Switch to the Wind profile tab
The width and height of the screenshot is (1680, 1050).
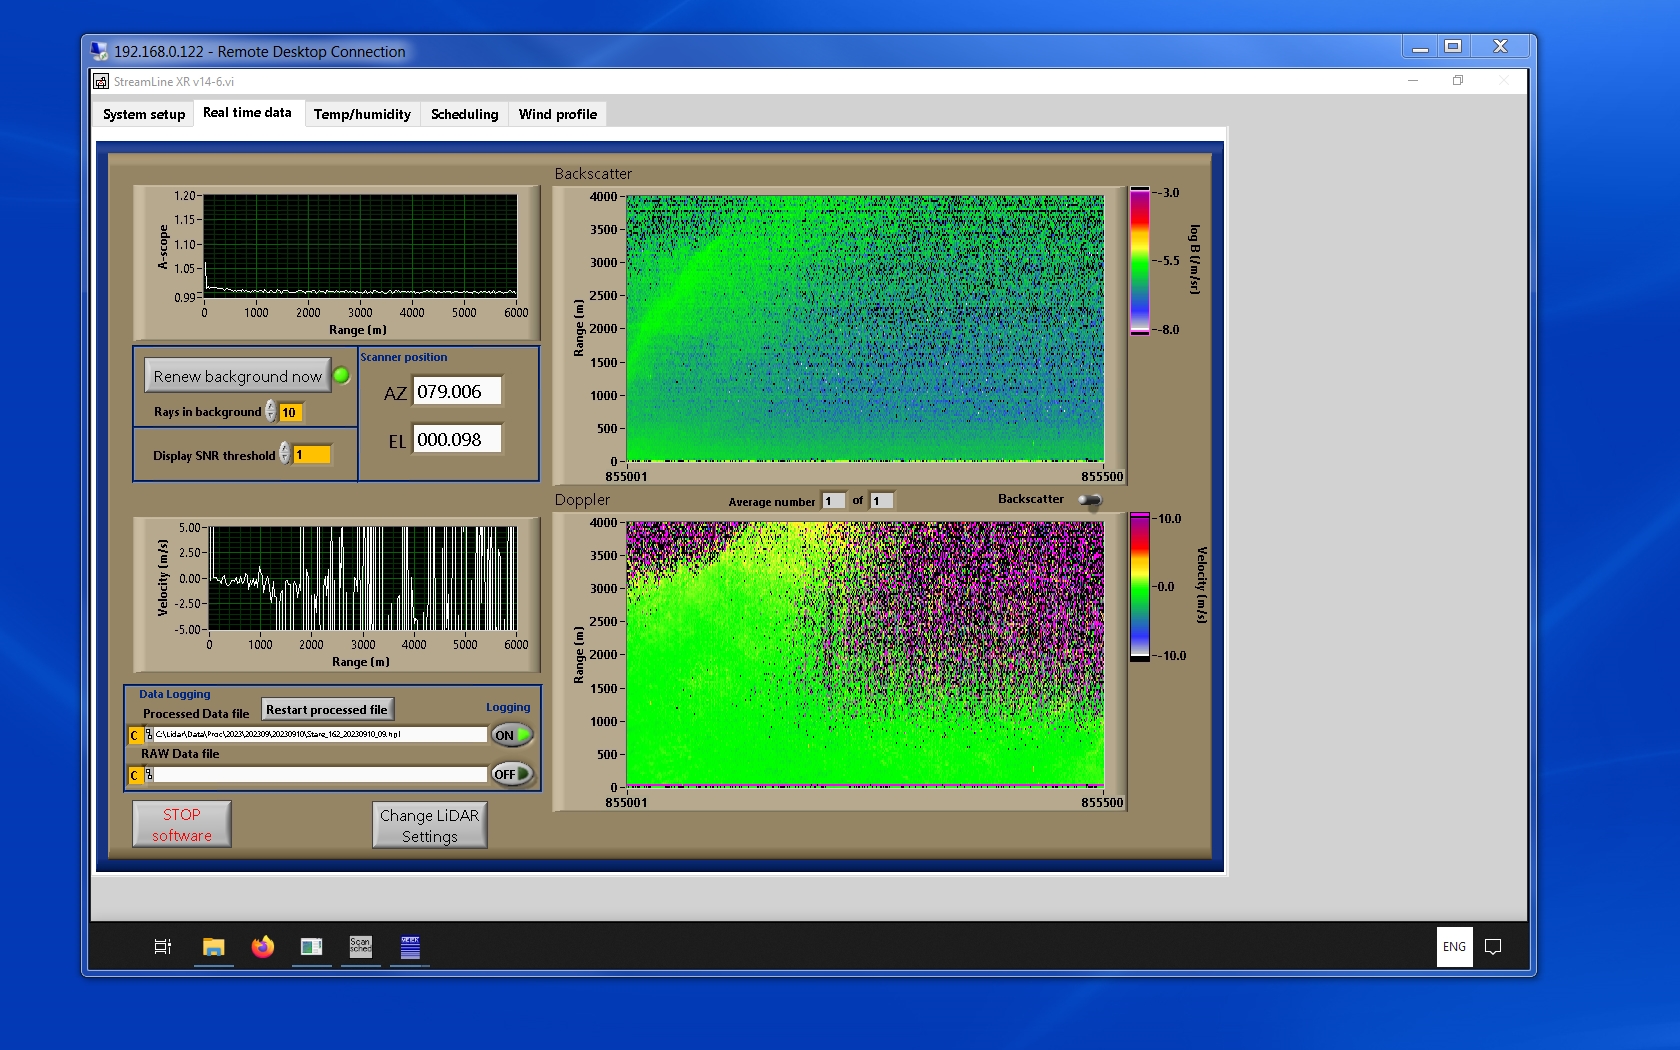[557, 114]
